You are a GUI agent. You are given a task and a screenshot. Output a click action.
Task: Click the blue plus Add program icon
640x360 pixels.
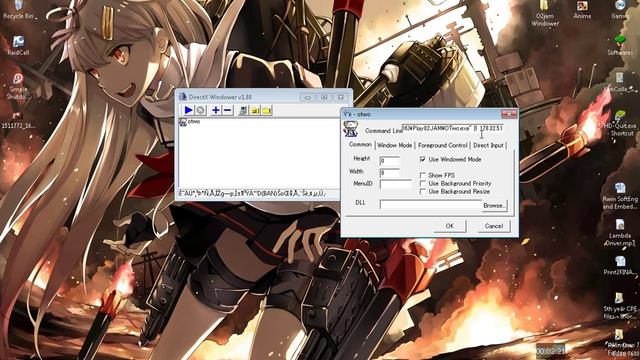pos(216,110)
